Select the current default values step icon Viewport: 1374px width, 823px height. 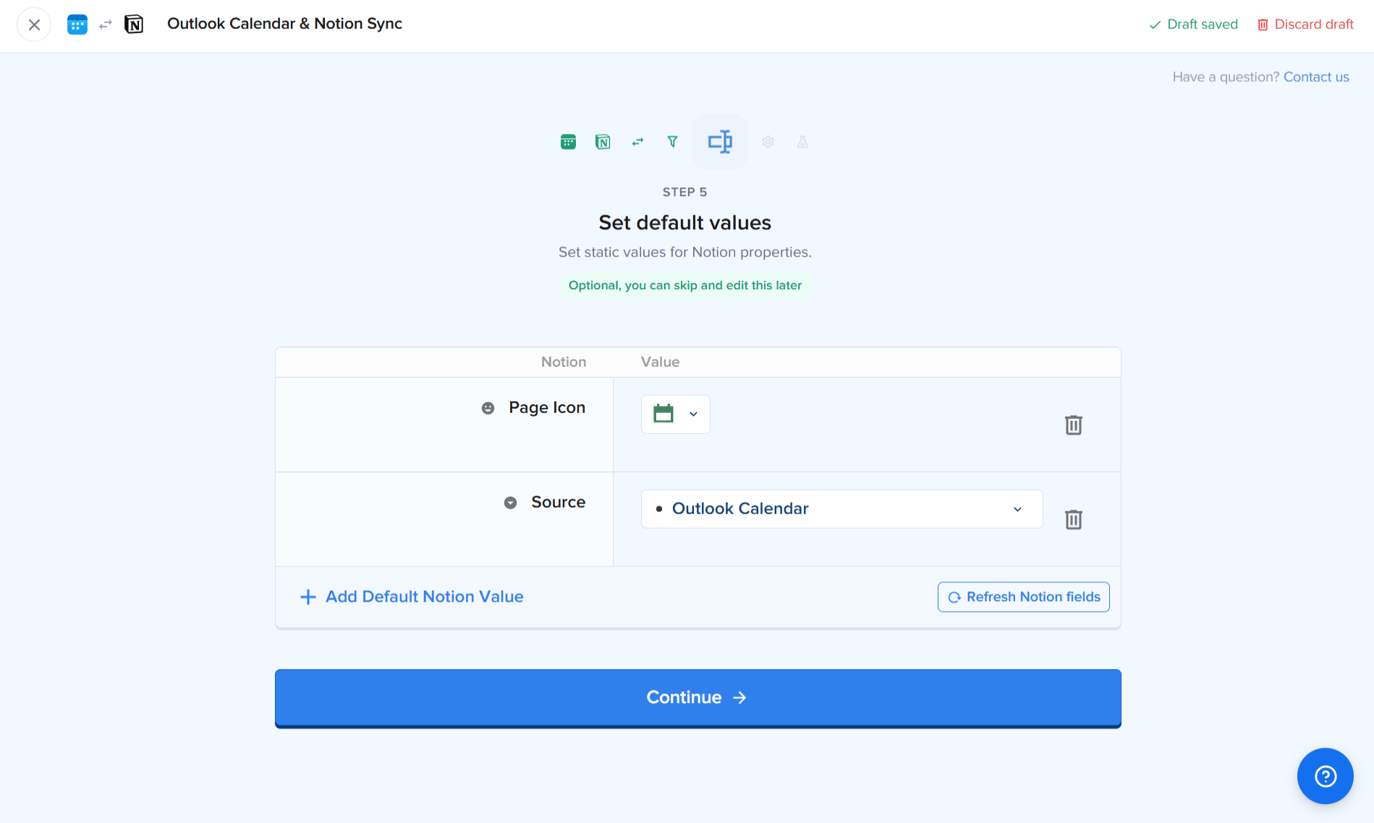click(x=720, y=142)
